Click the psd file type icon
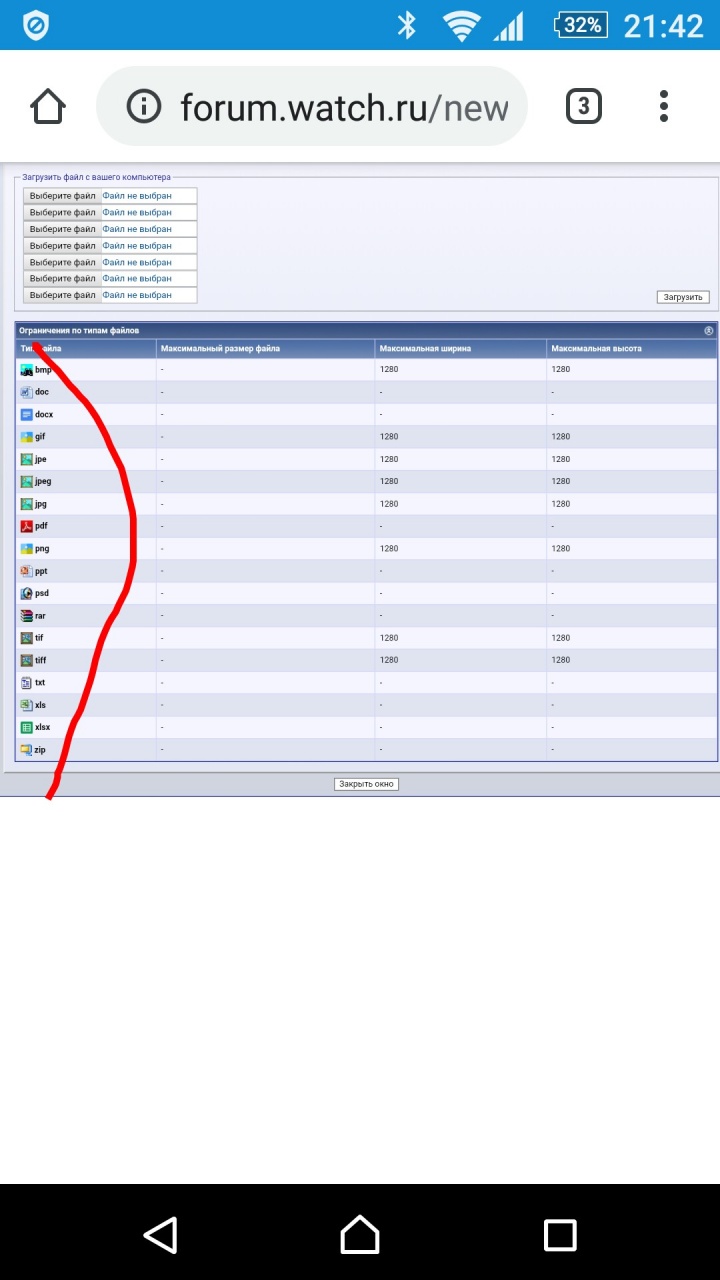 click(27, 593)
